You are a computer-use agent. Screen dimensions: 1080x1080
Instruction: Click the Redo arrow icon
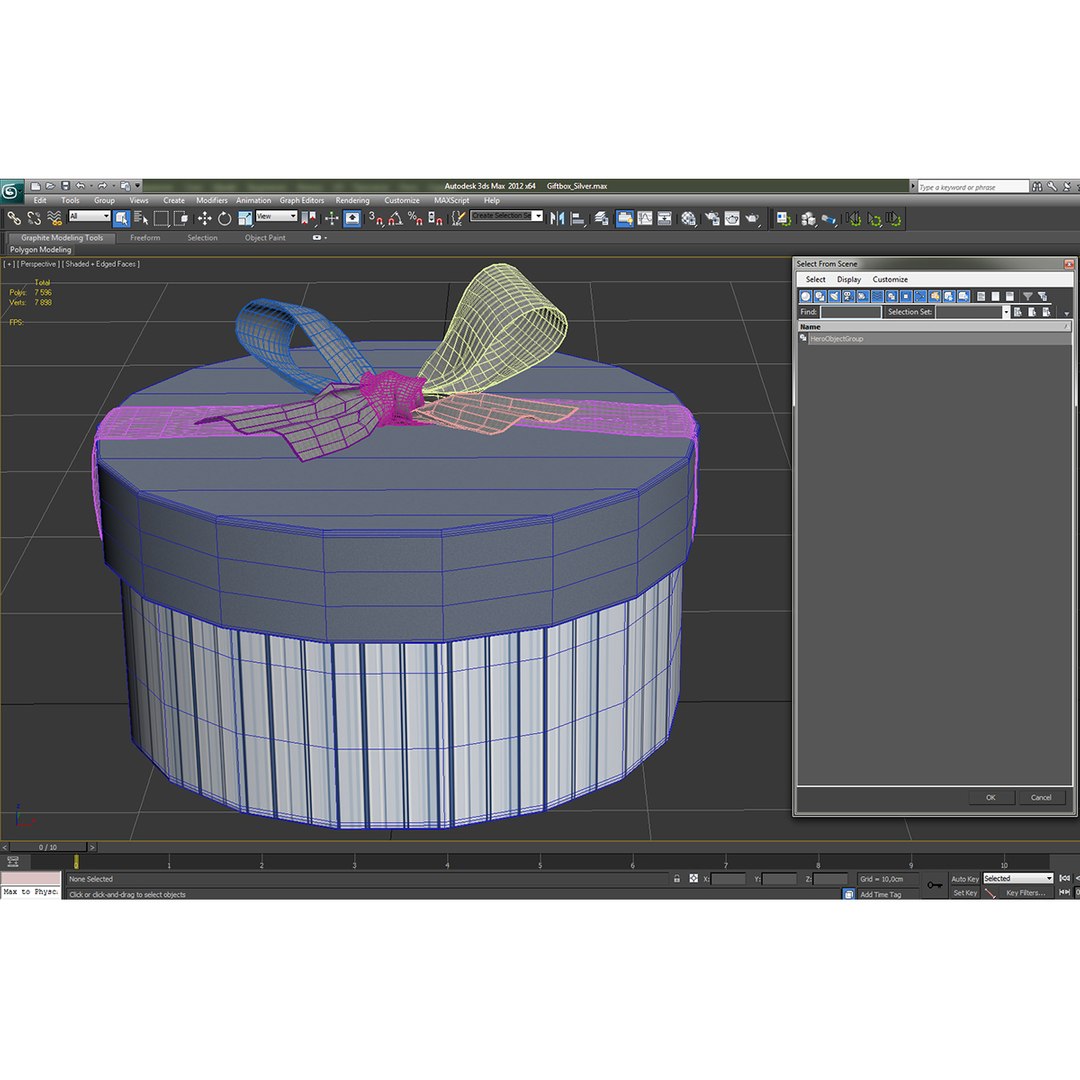pyautogui.click(x=102, y=186)
